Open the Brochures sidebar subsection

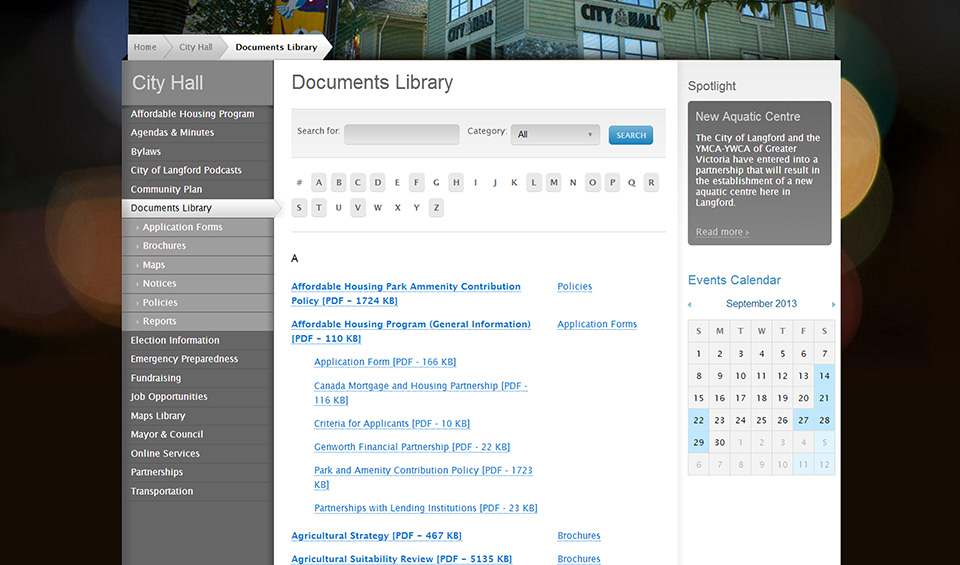[x=164, y=246]
